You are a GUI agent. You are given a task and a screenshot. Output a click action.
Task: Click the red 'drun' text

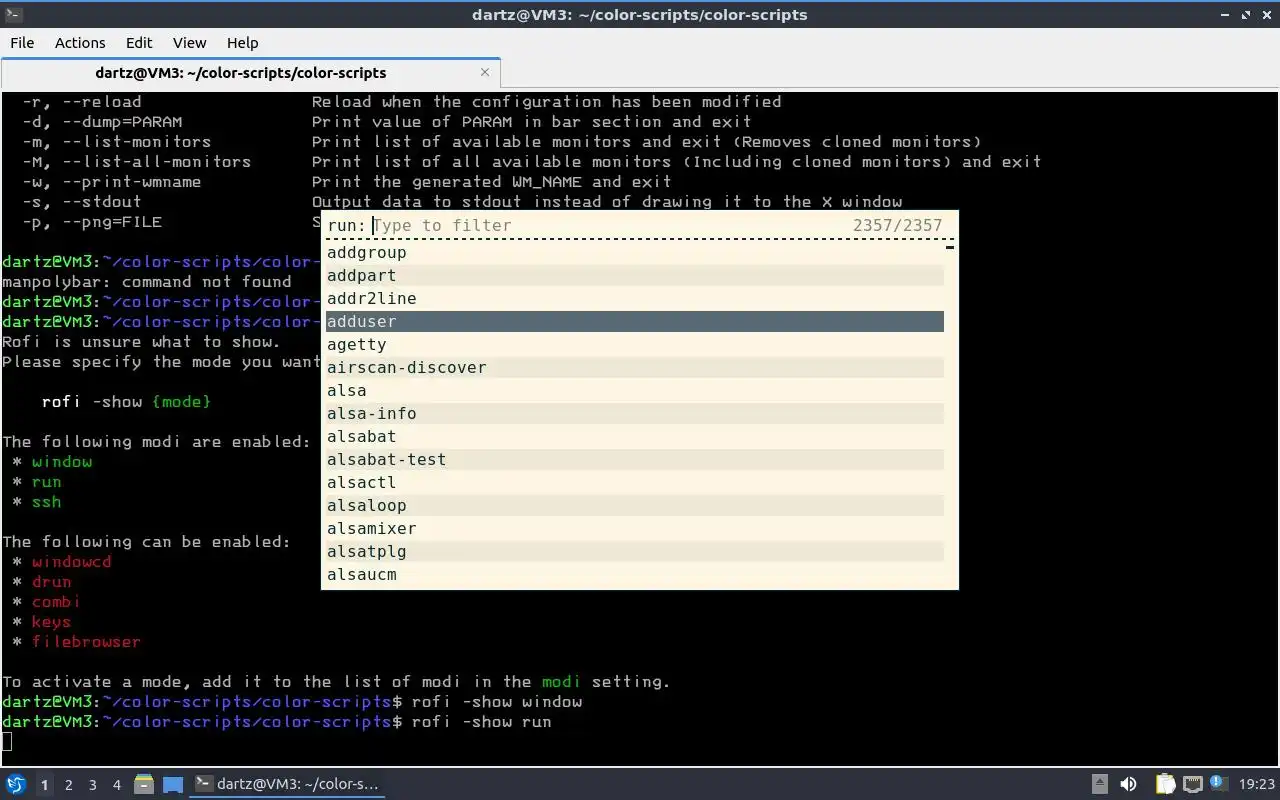click(x=51, y=582)
